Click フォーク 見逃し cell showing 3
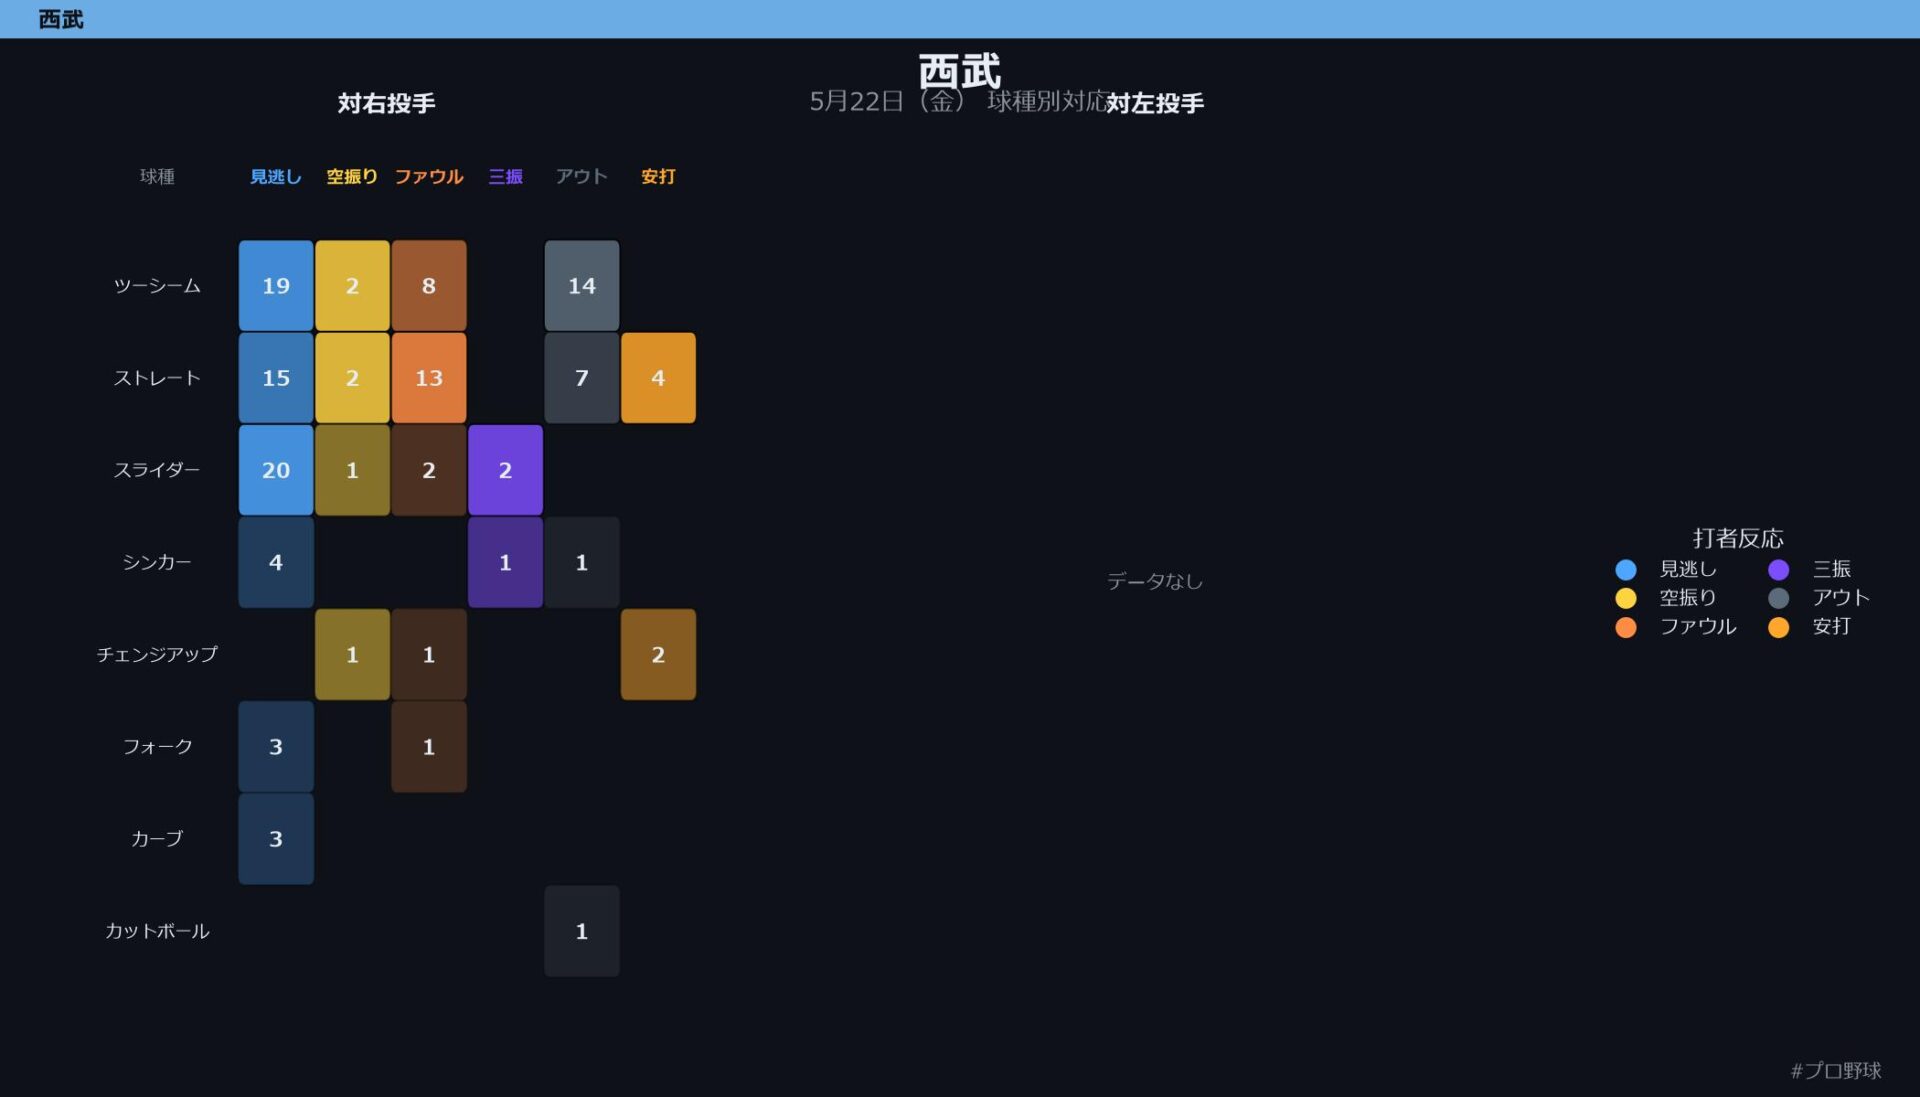Image resolution: width=1920 pixels, height=1097 pixels. 276,747
